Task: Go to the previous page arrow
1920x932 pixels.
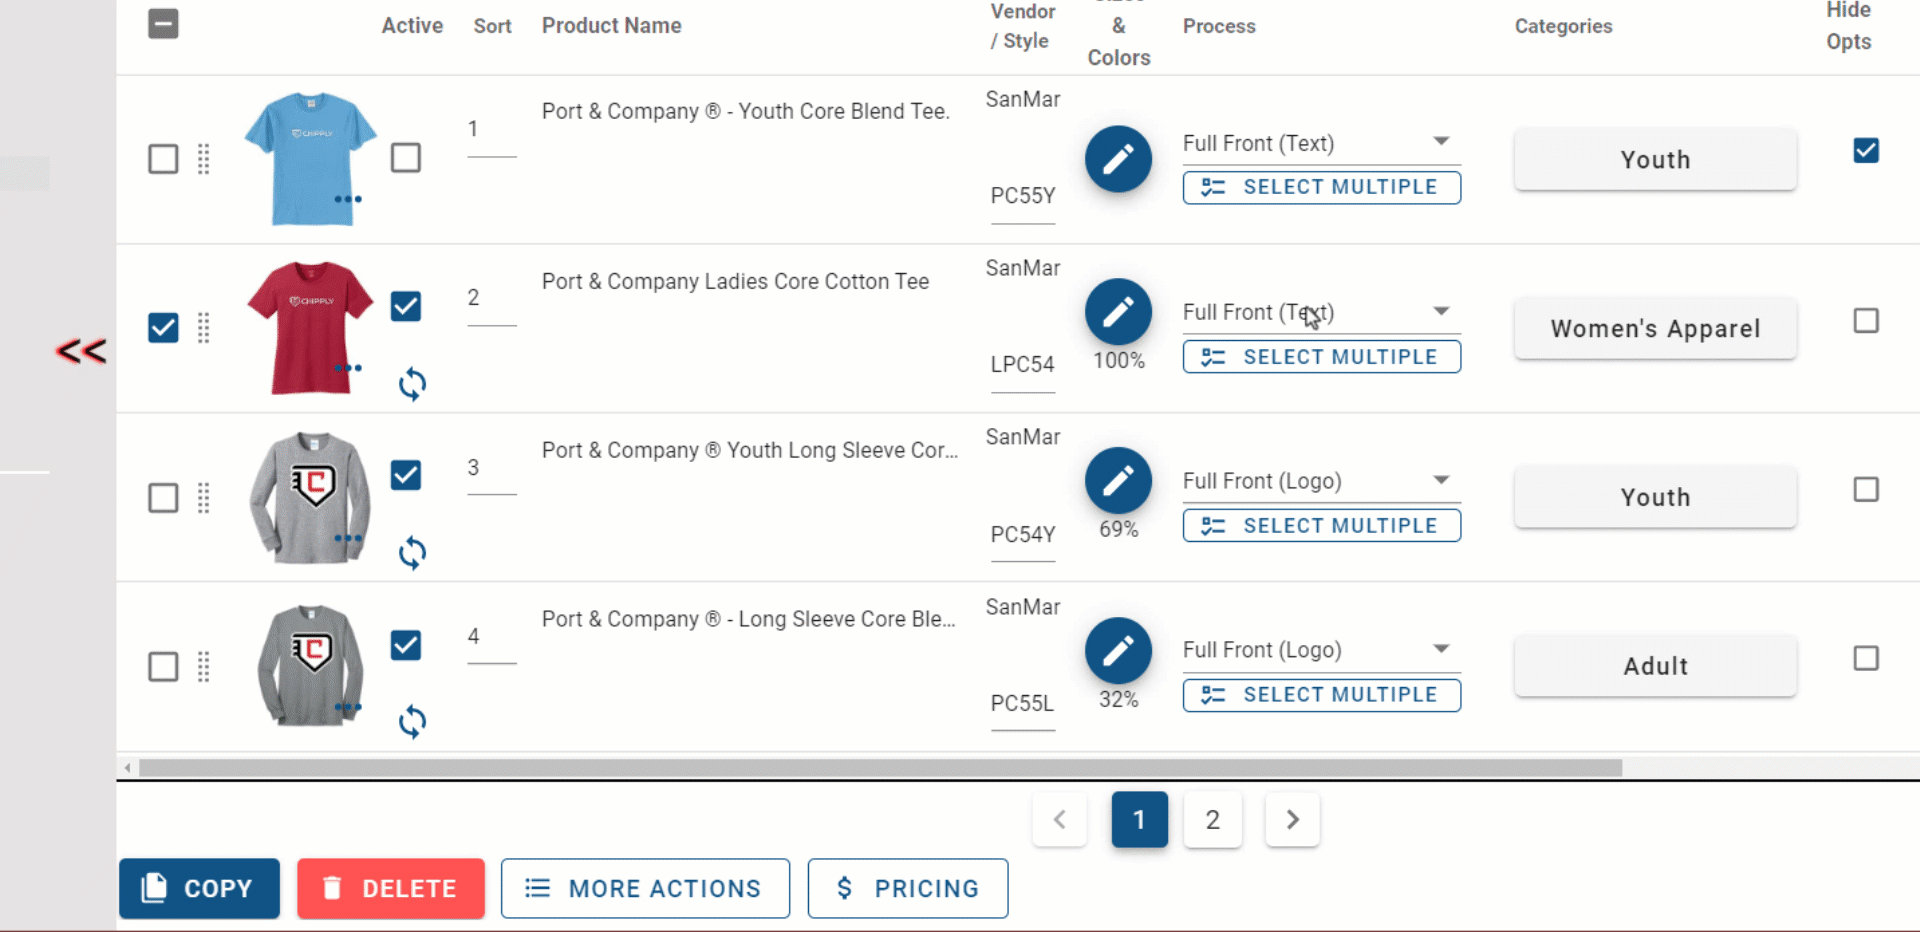Action: pos(1060,820)
